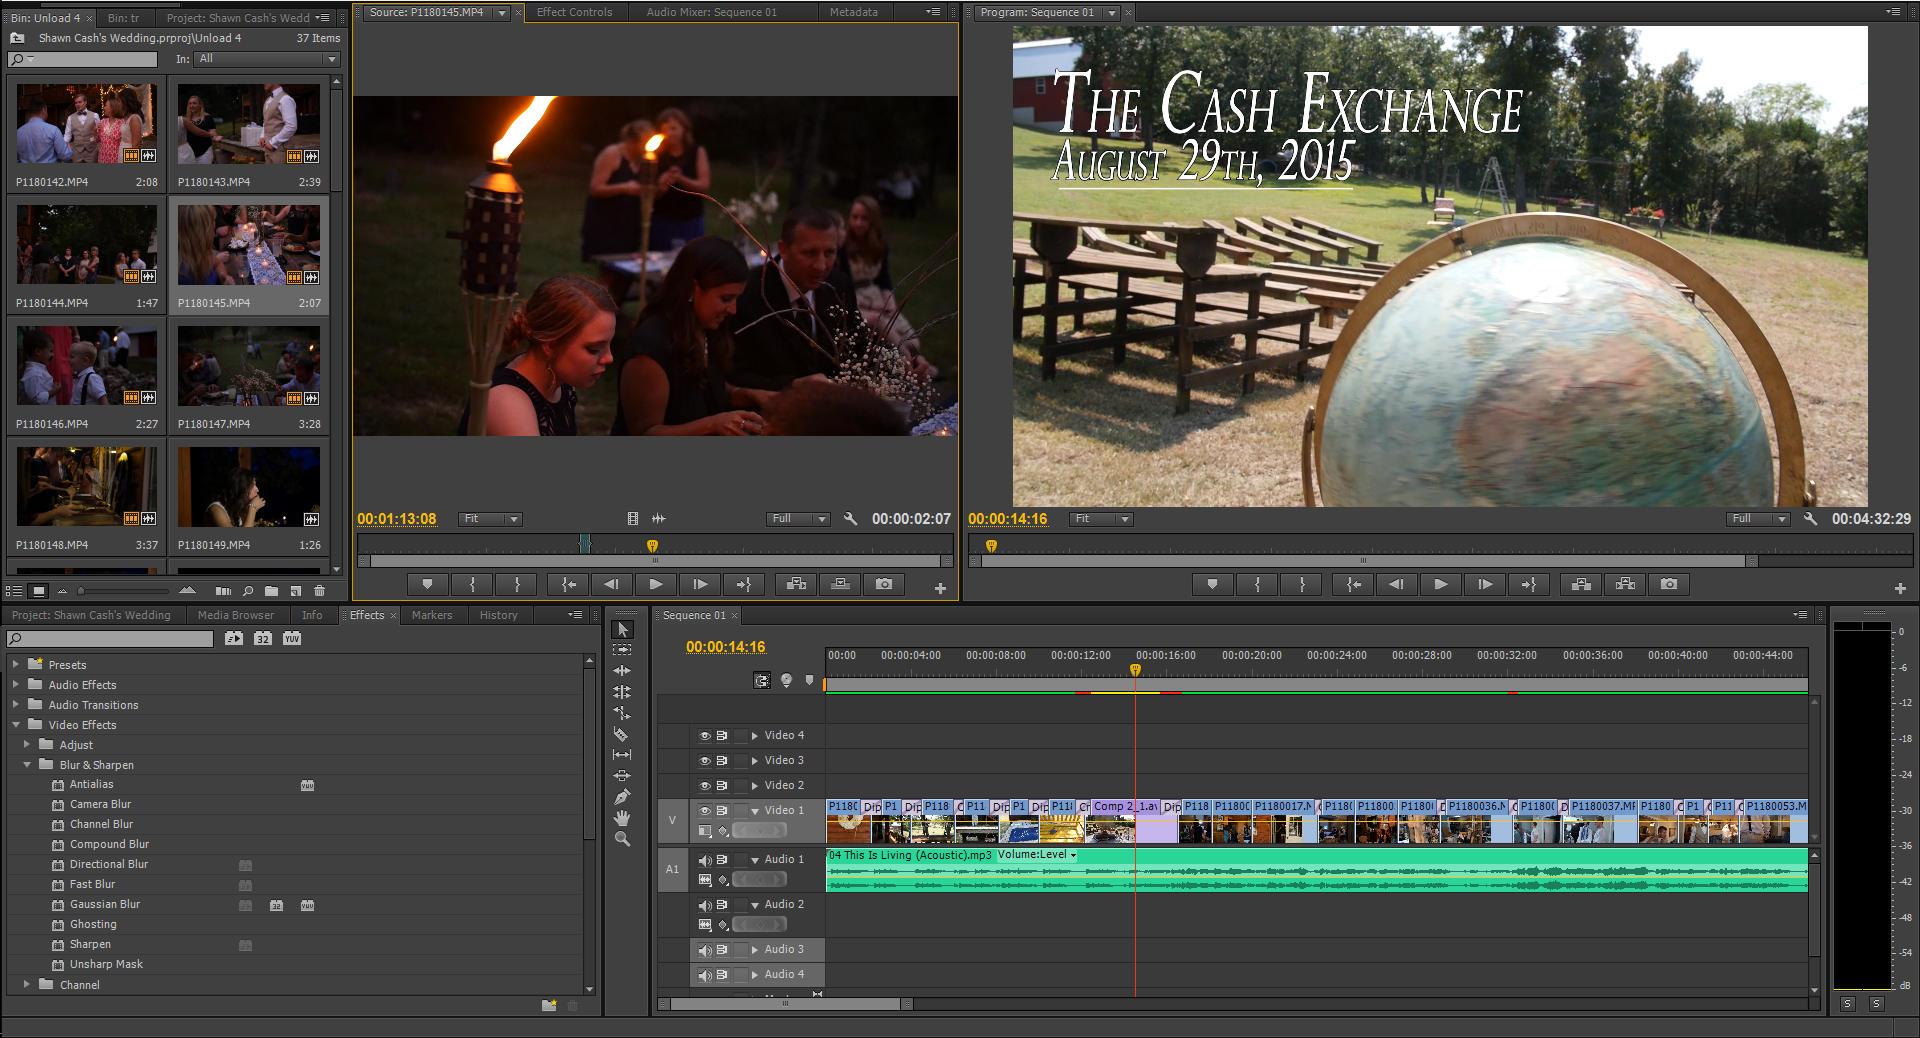Toggle sync lock on Video 1 track
1920x1038 pixels.
[x=721, y=810]
